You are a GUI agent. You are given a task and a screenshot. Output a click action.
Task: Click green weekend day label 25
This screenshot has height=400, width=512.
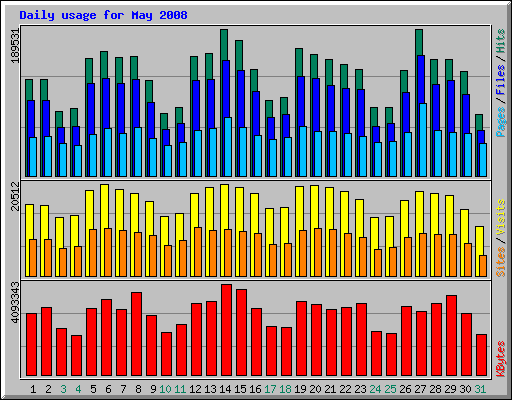[x=390, y=389]
